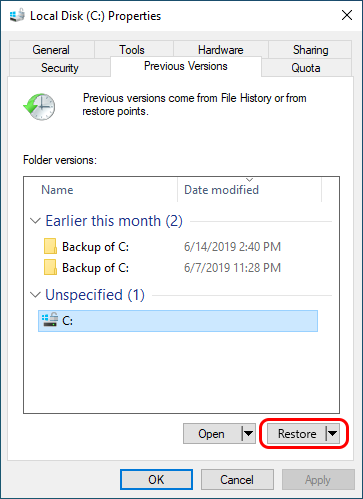
Task: Select the folder icon of the 6/7/2019 backup
Action: coord(50,267)
